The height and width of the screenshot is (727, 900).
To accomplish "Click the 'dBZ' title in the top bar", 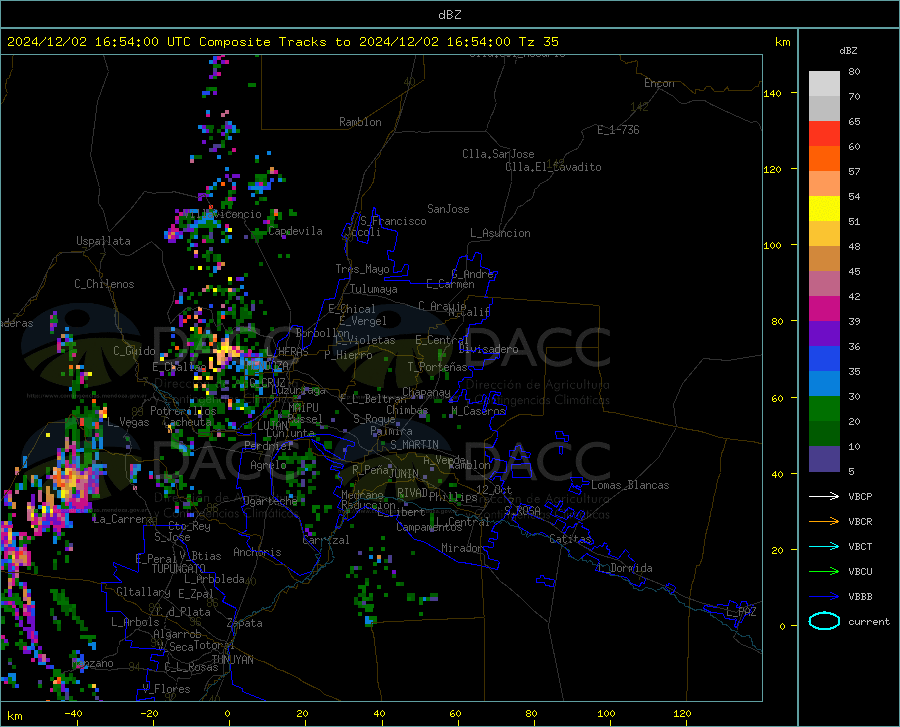I will (x=449, y=15).
